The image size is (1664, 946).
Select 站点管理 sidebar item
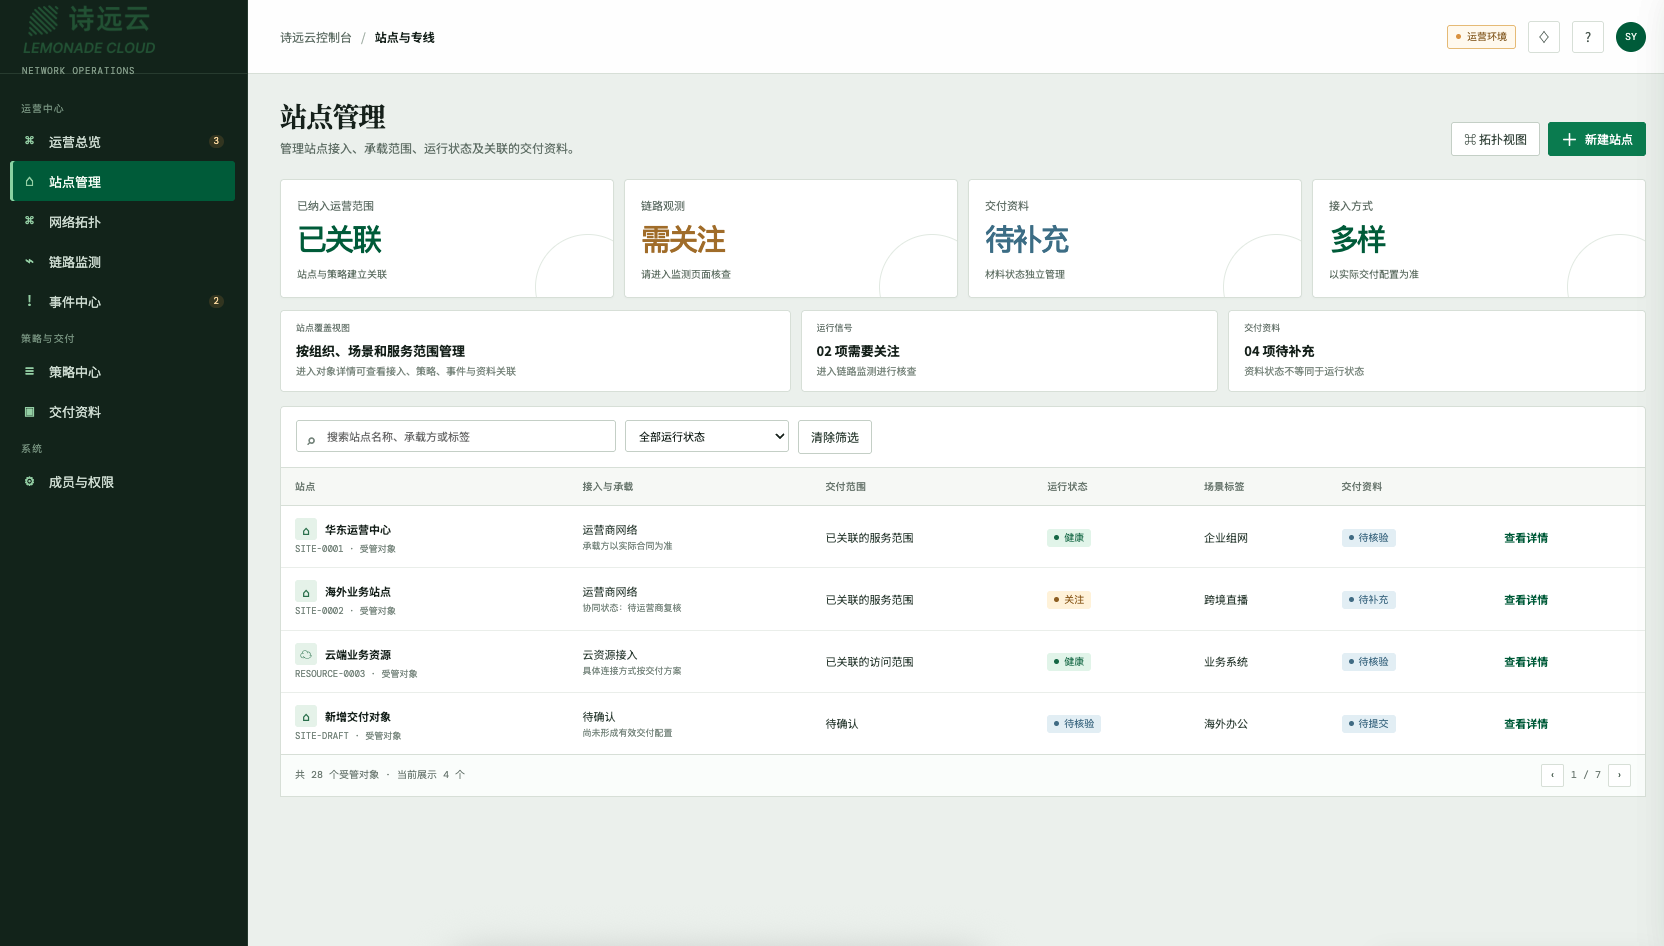click(123, 182)
